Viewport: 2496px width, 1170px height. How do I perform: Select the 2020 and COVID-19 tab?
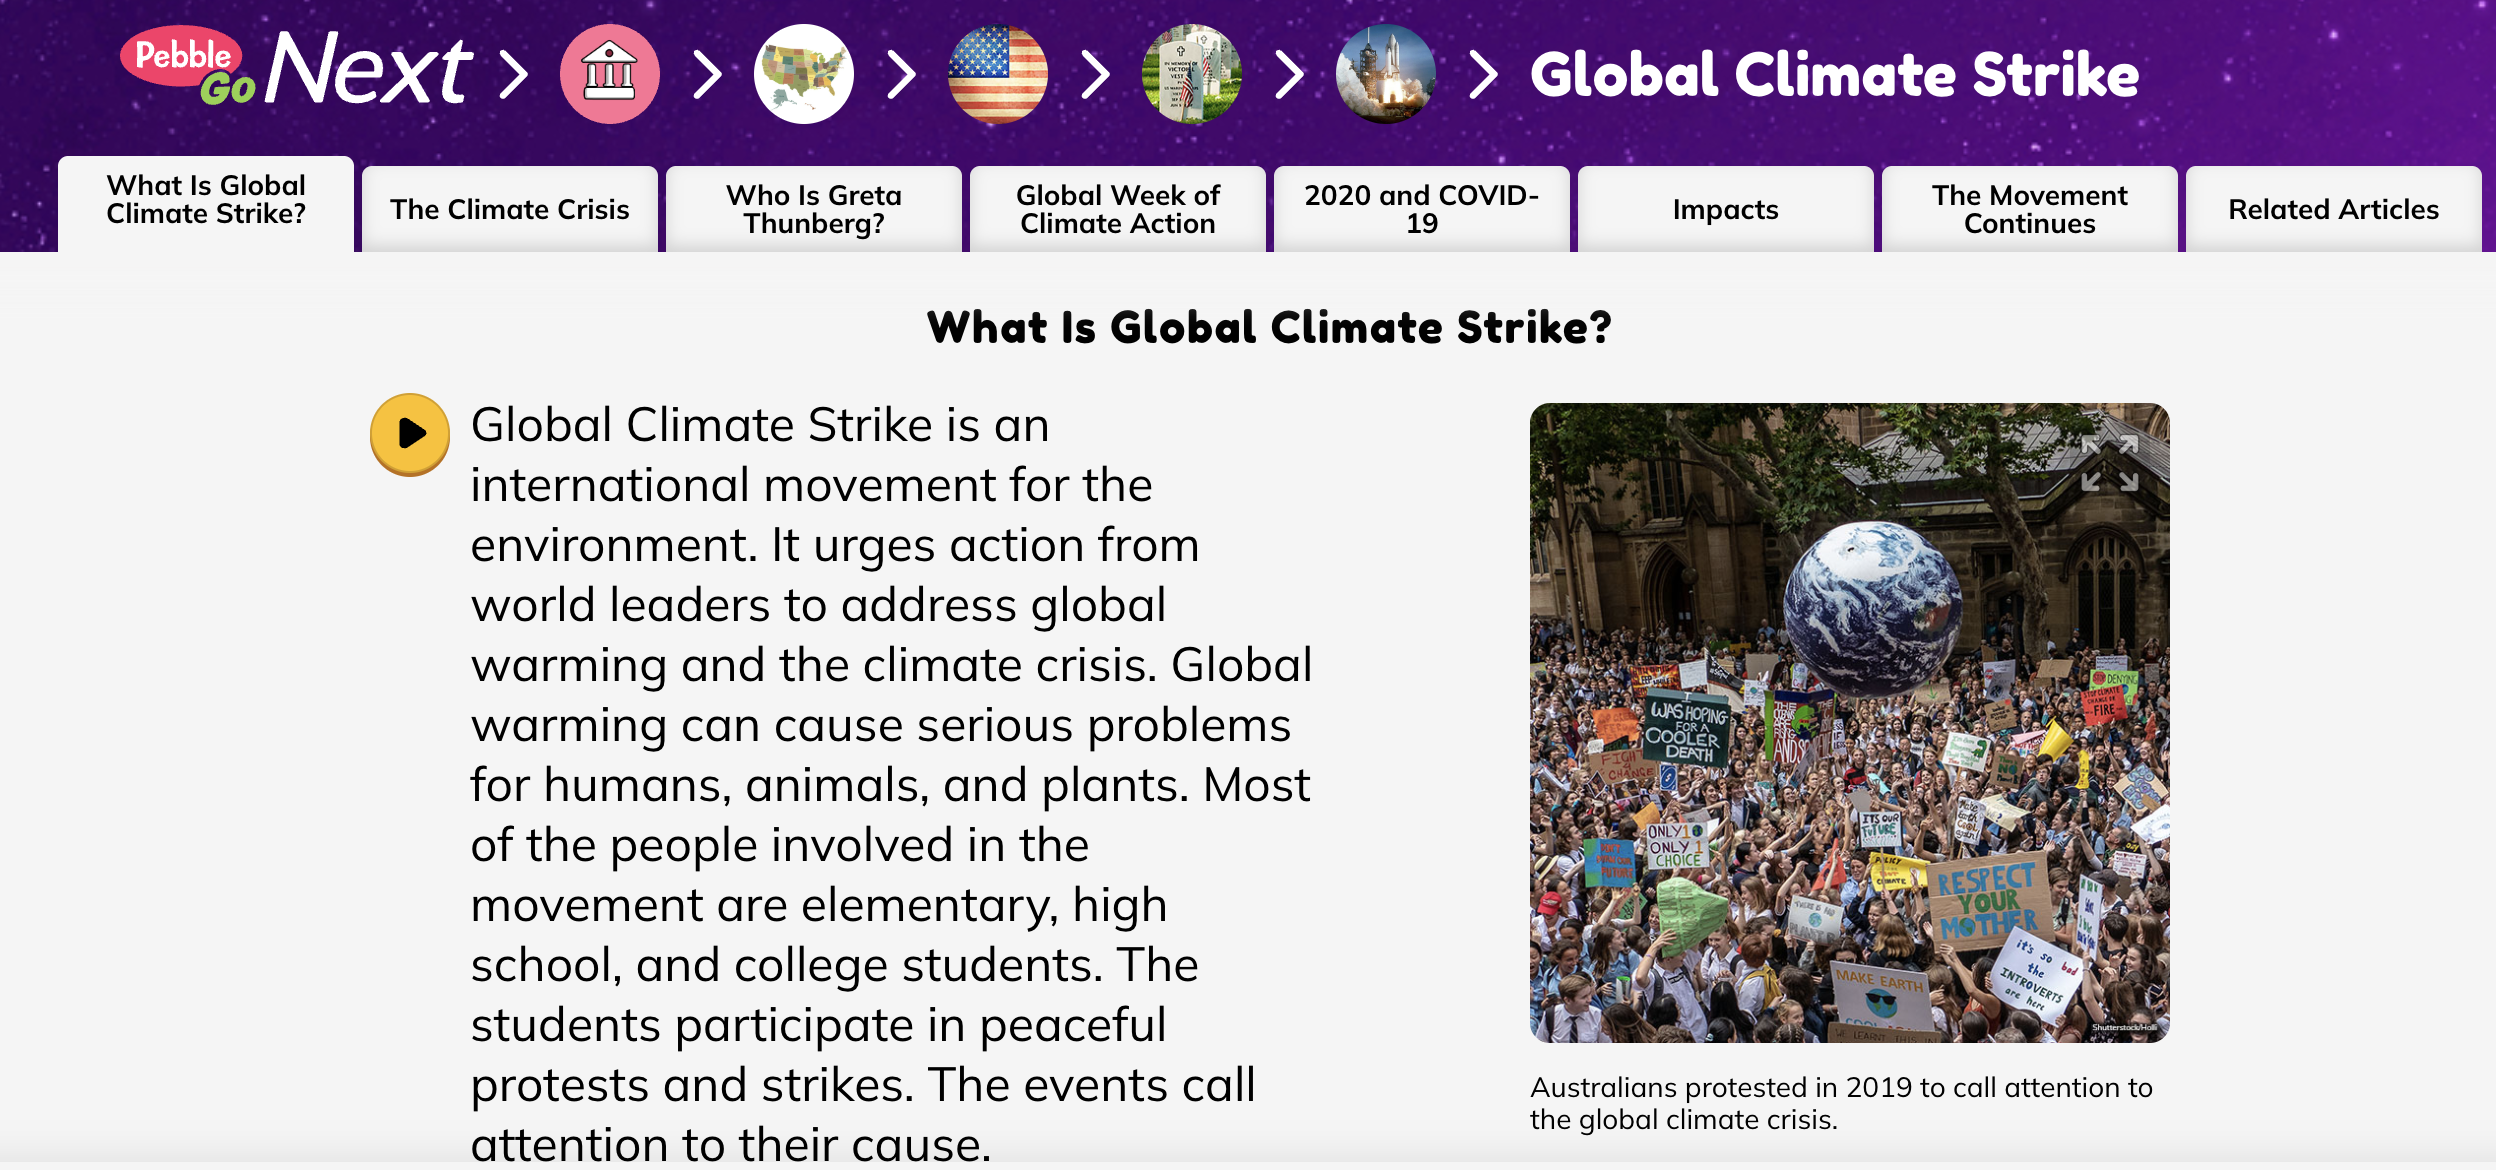1421,209
